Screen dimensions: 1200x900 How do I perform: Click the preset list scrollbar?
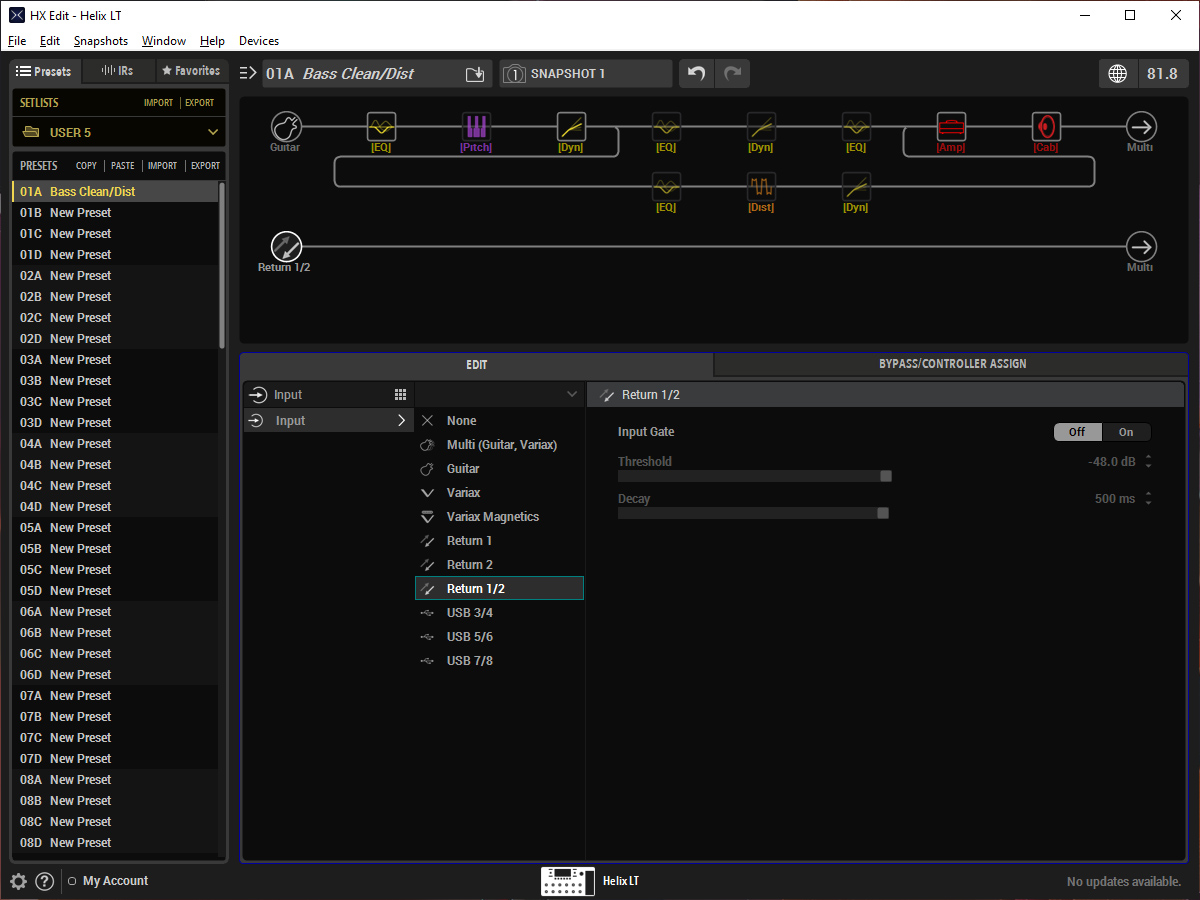221,265
